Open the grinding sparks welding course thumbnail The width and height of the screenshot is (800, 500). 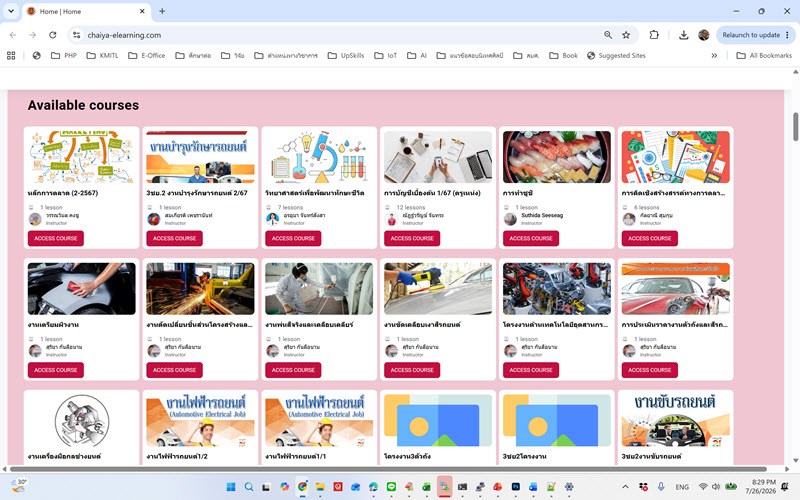[x=200, y=289]
